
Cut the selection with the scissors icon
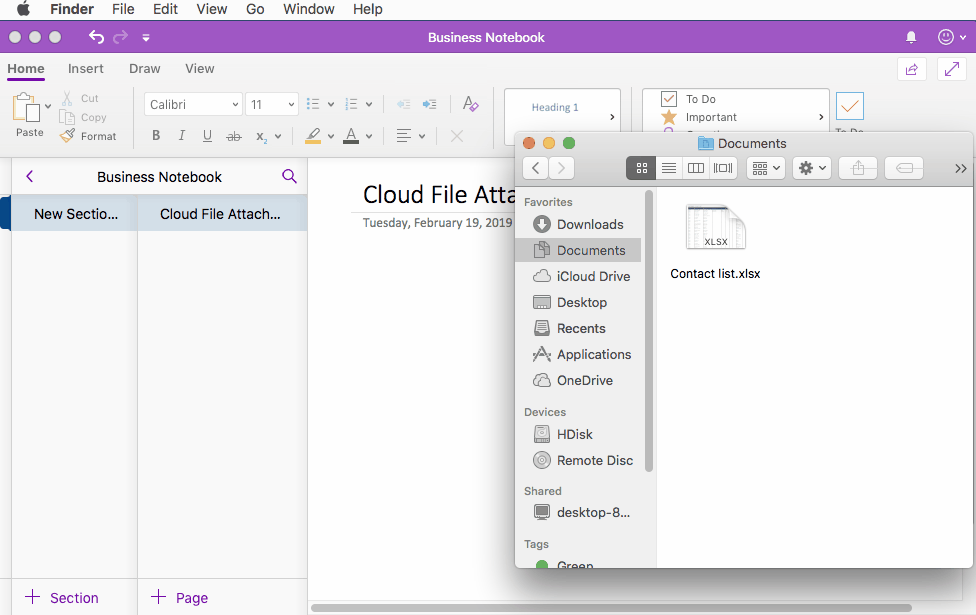click(x=67, y=98)
